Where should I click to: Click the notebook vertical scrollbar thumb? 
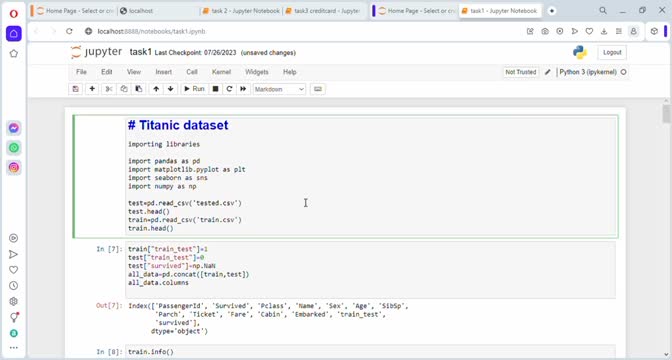coord(666,114)
